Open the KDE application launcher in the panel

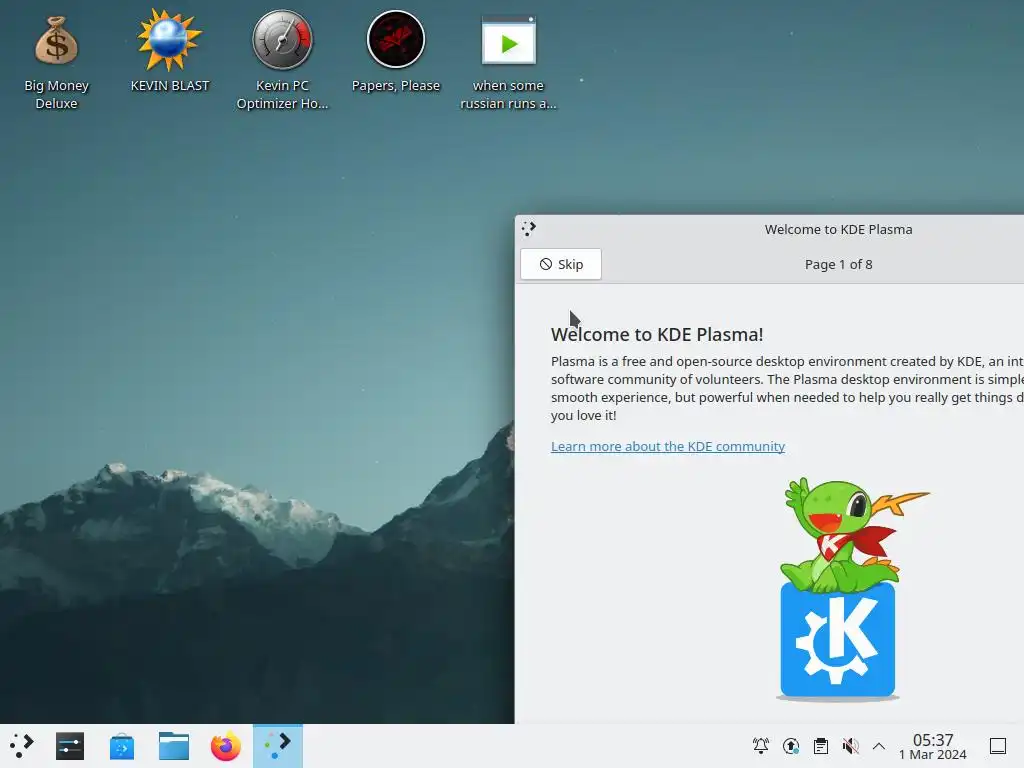click(x=22, y=746)
